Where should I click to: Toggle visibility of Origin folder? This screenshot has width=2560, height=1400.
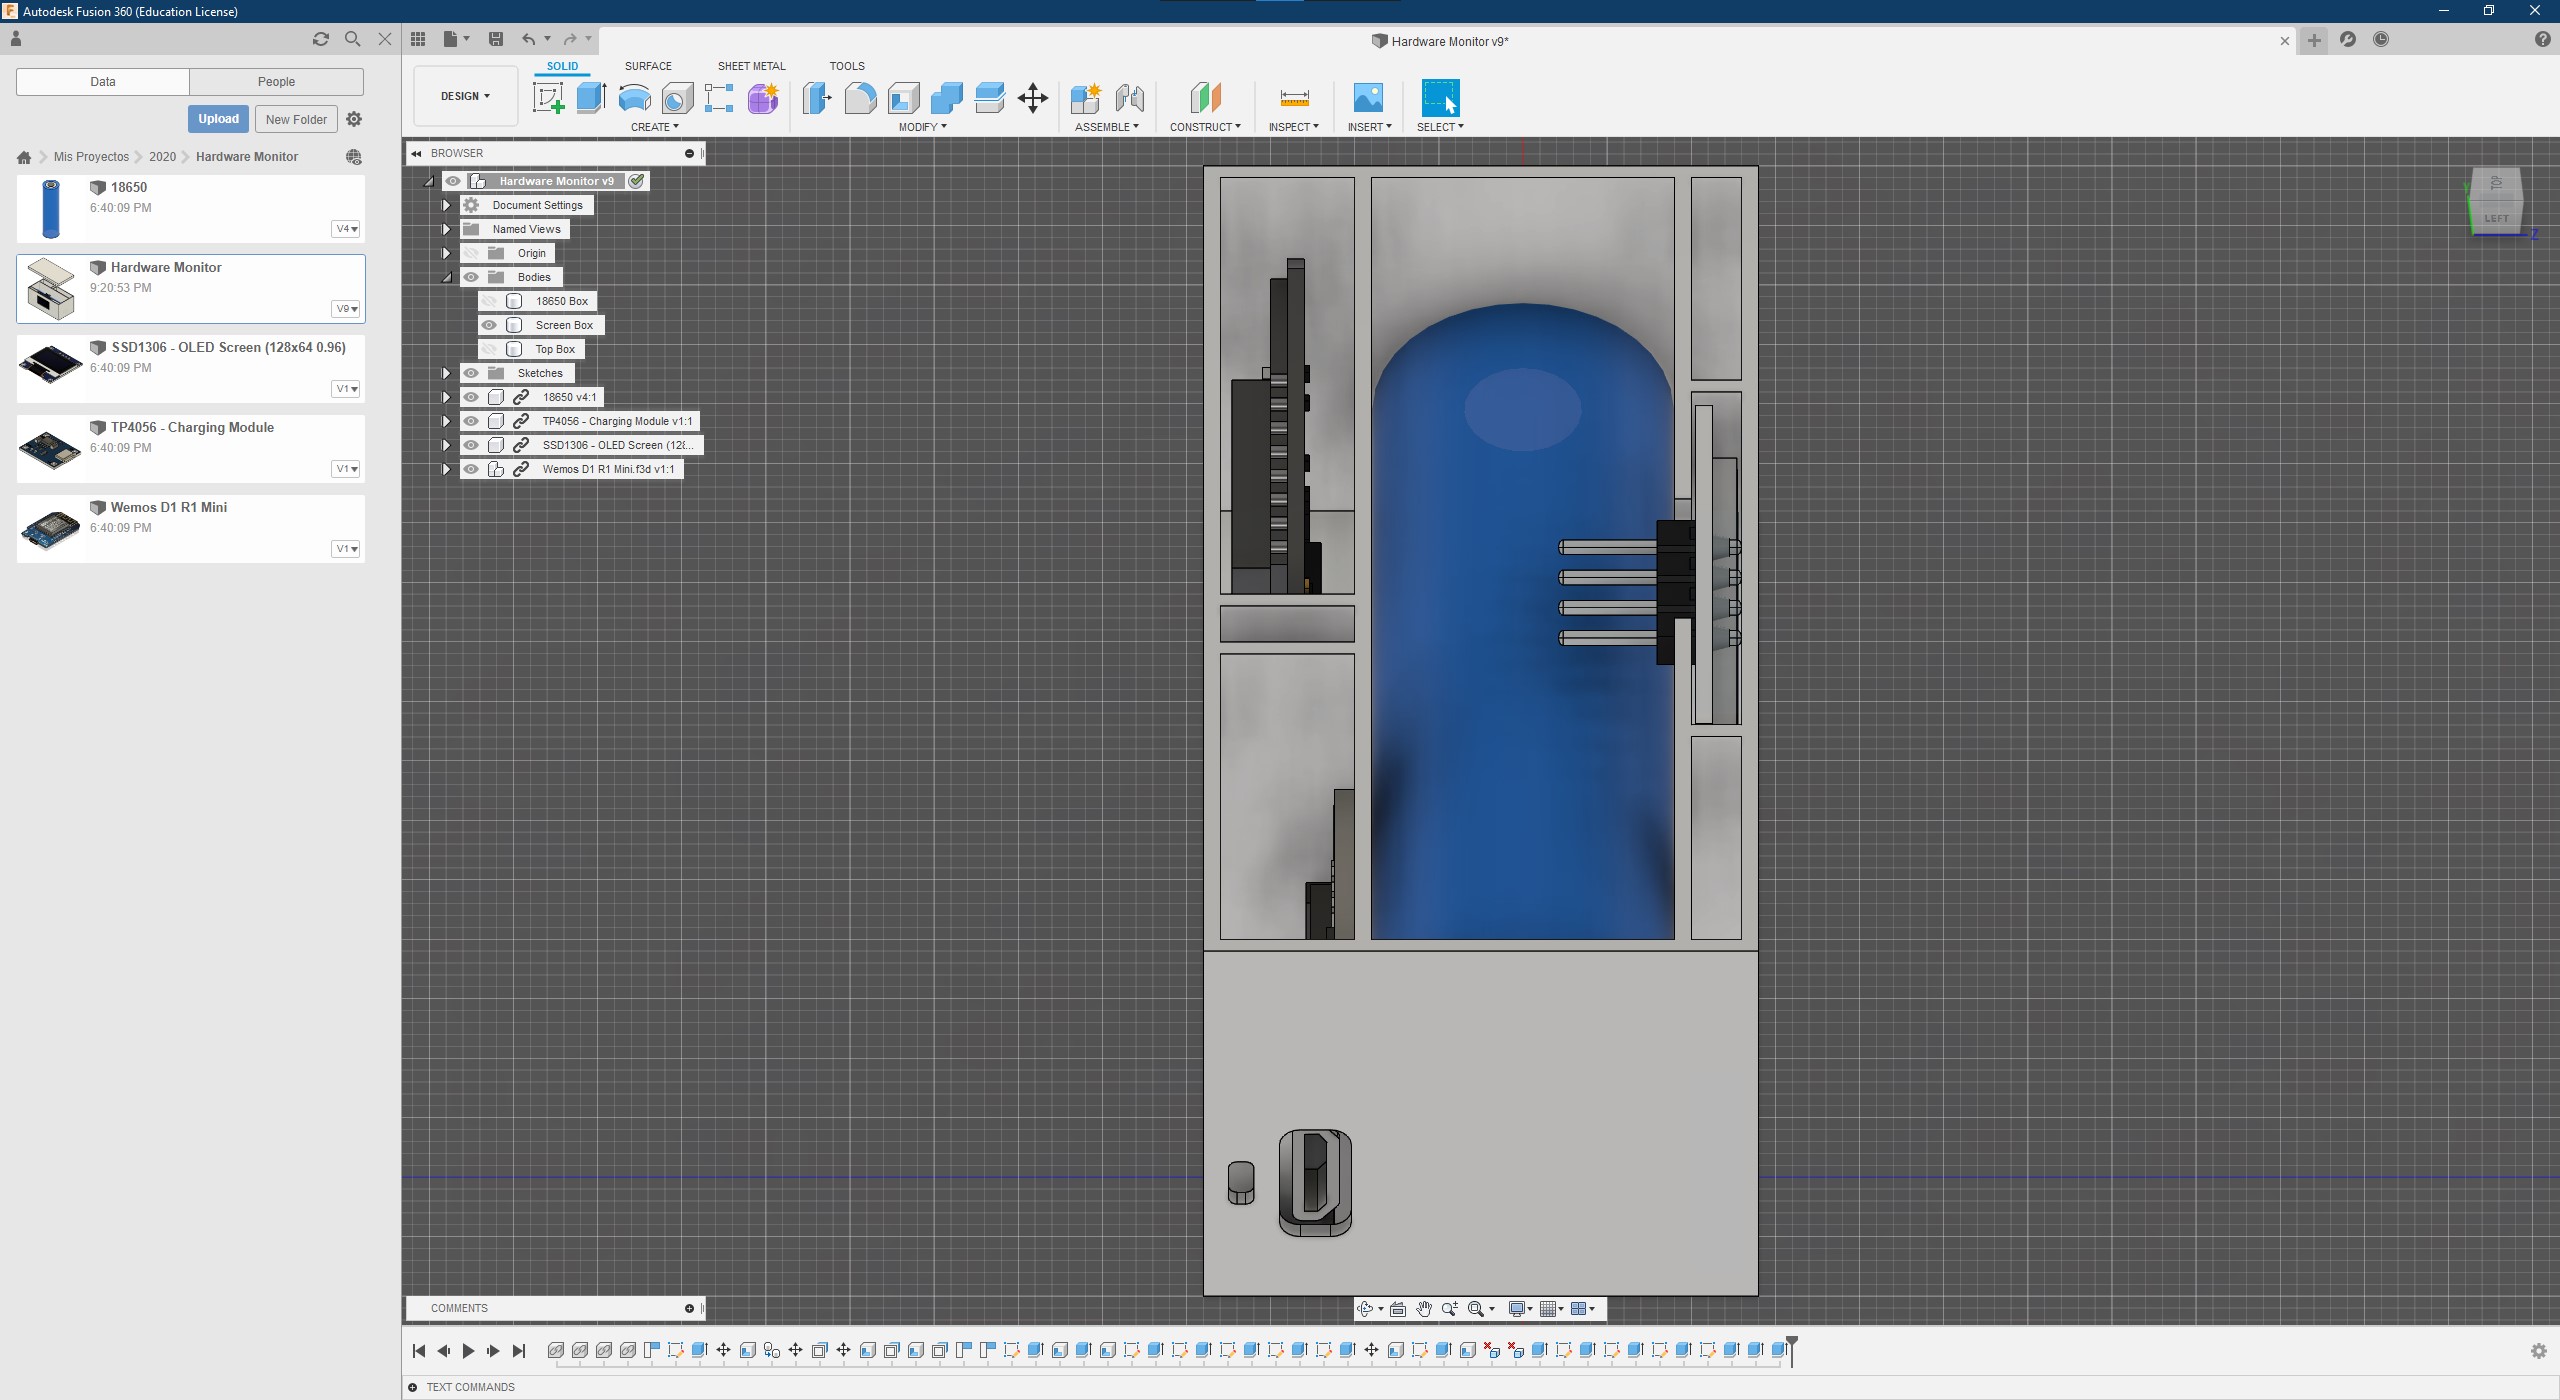tap(471, 253)
